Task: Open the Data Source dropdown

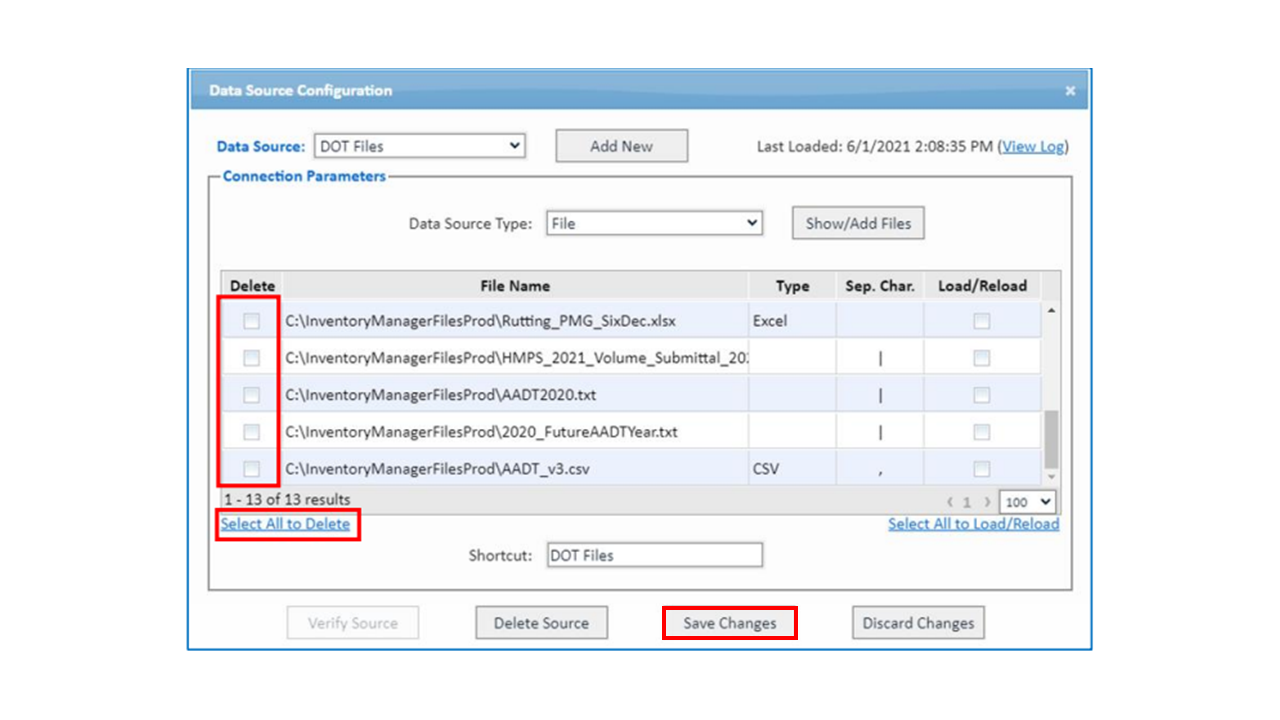Action: point(420,146)
